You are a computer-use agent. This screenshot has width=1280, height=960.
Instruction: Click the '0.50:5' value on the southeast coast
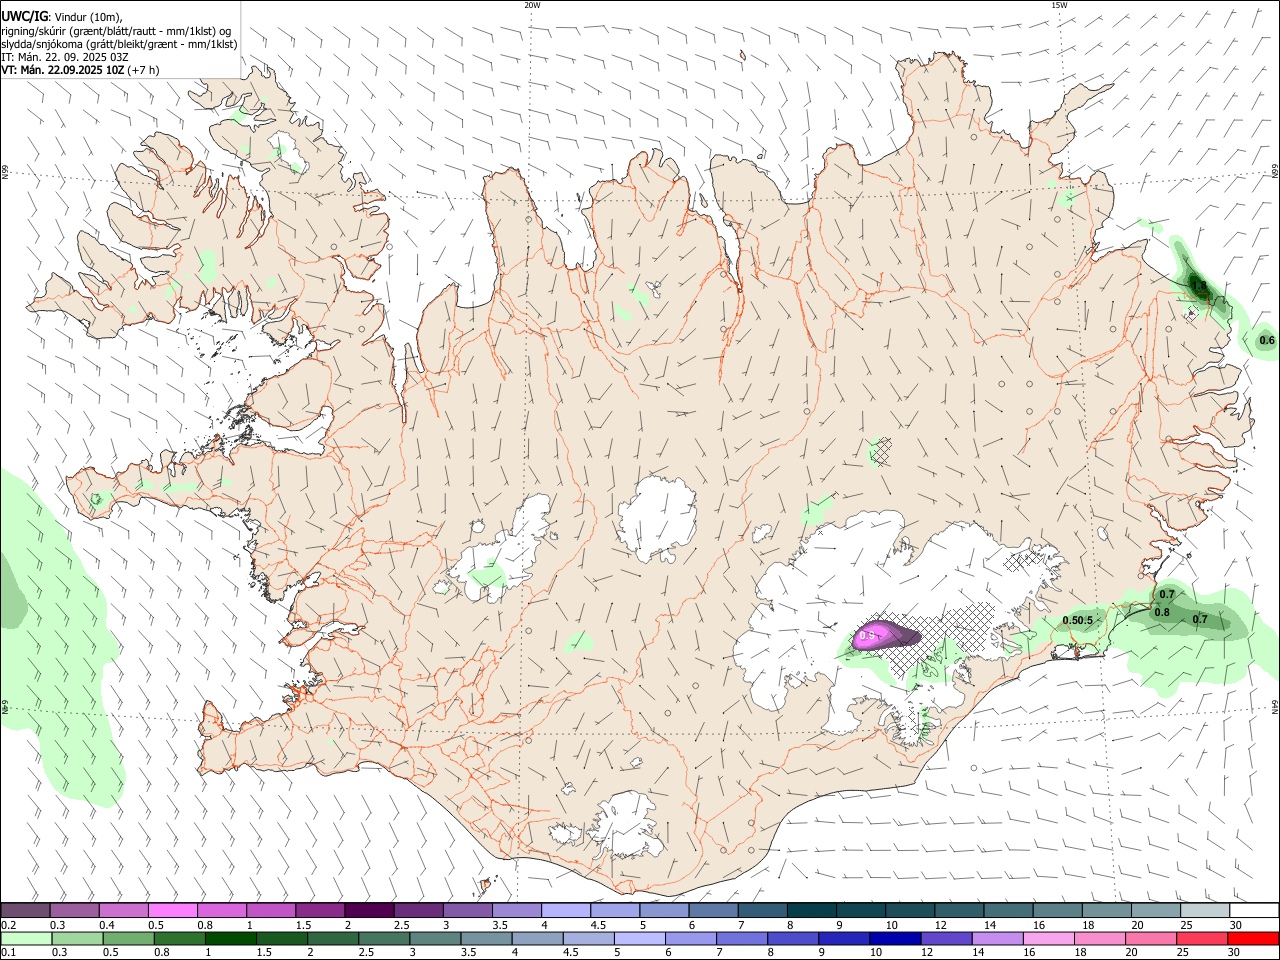click(1077, 621)
